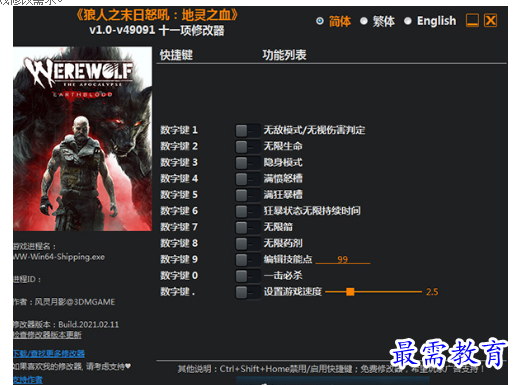Click the 数字键 3 hotkey label
Screen dimensions: 514x385
point(179,162)
